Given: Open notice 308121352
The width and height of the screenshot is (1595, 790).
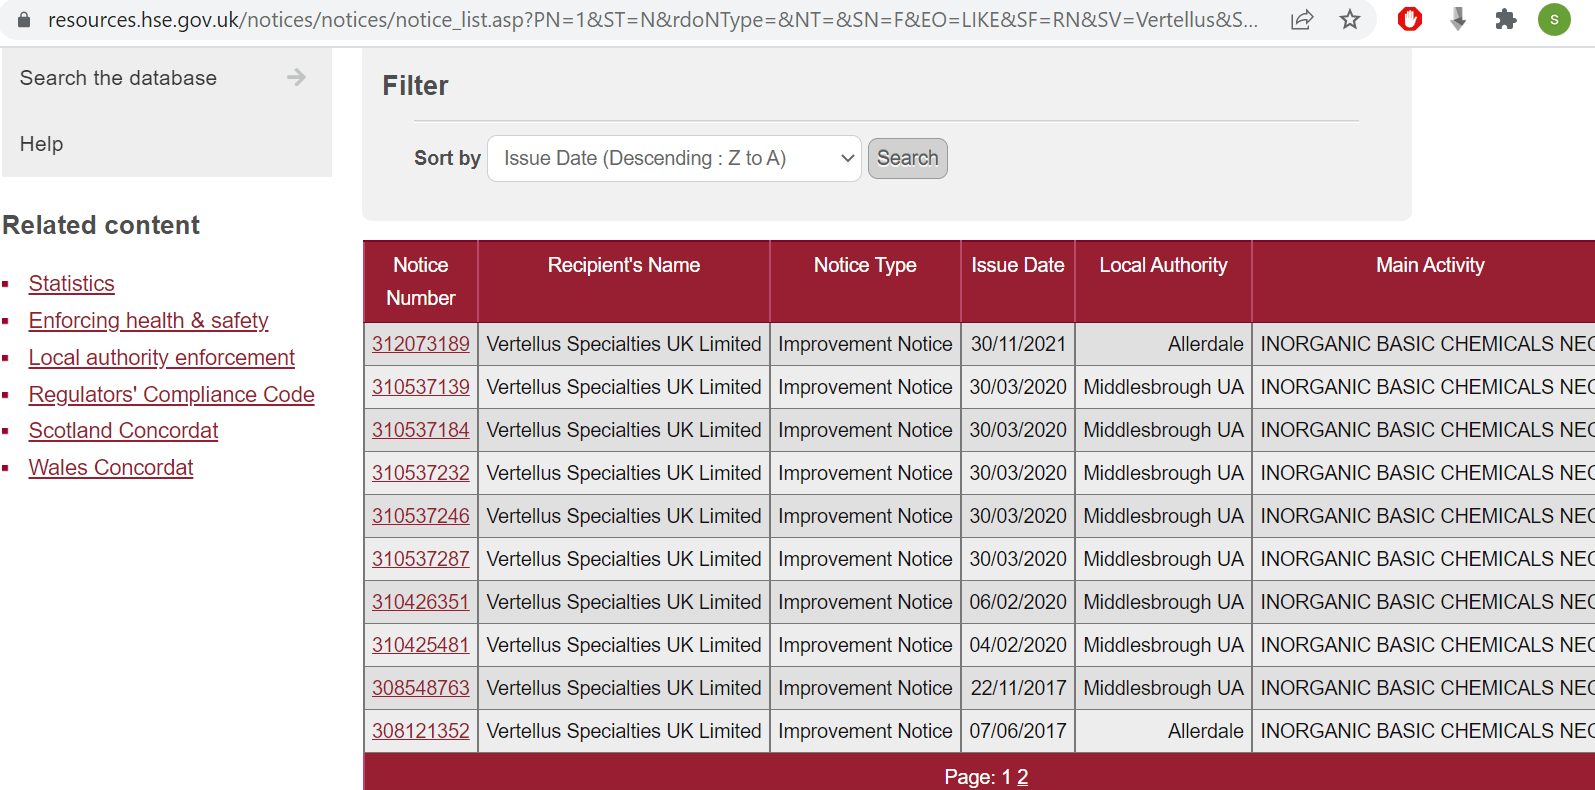Looking at the screenshot, I should [x=421, y=731].
